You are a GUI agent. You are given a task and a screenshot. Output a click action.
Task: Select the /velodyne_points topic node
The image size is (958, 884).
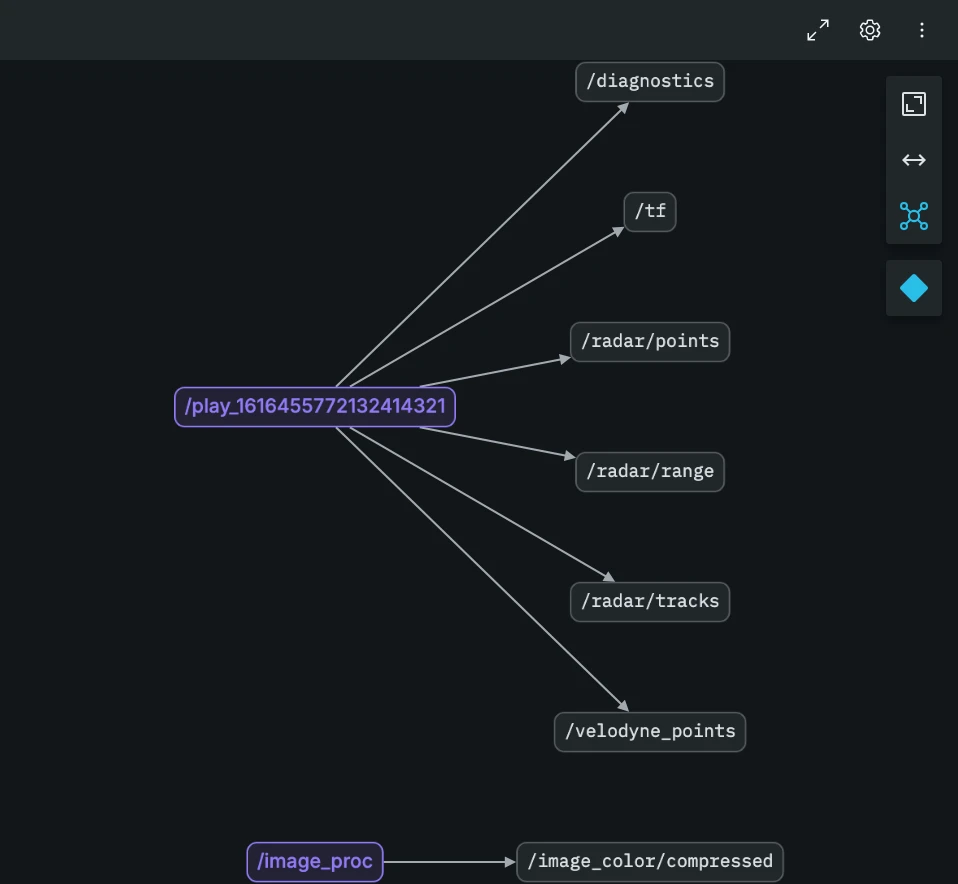(x=649, y=732)
